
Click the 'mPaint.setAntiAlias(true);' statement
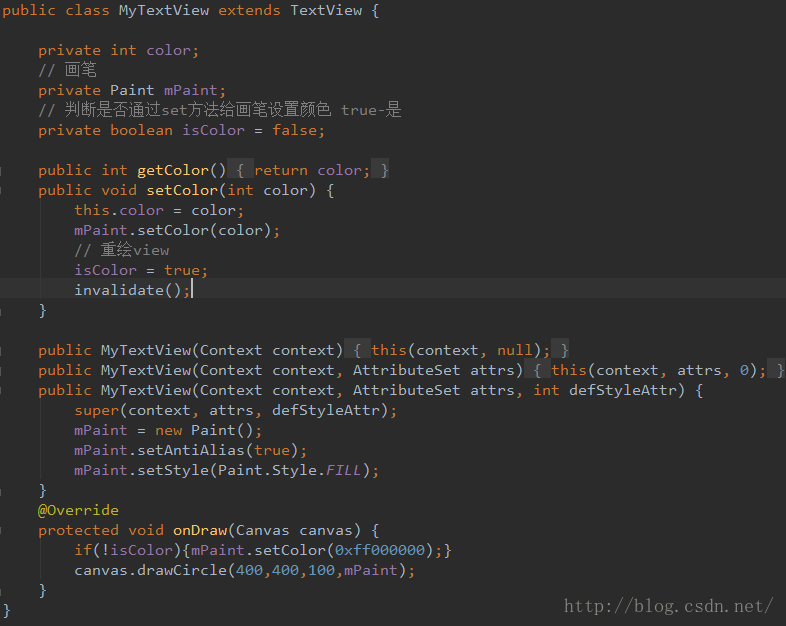[x=190, y=451]
